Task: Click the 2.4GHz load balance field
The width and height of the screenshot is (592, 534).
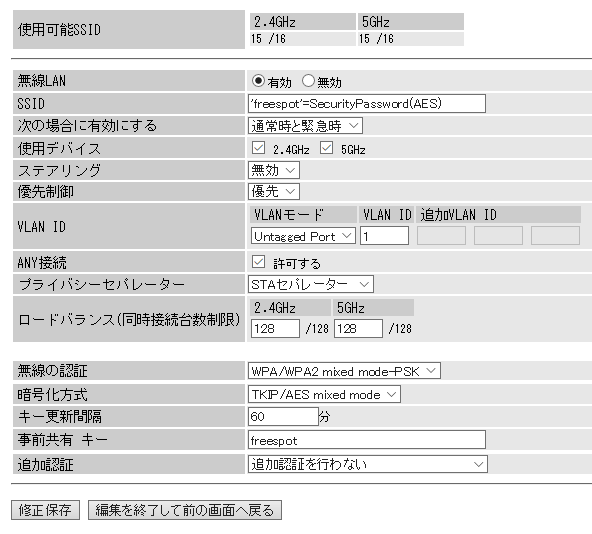Action: coord(275,329)
